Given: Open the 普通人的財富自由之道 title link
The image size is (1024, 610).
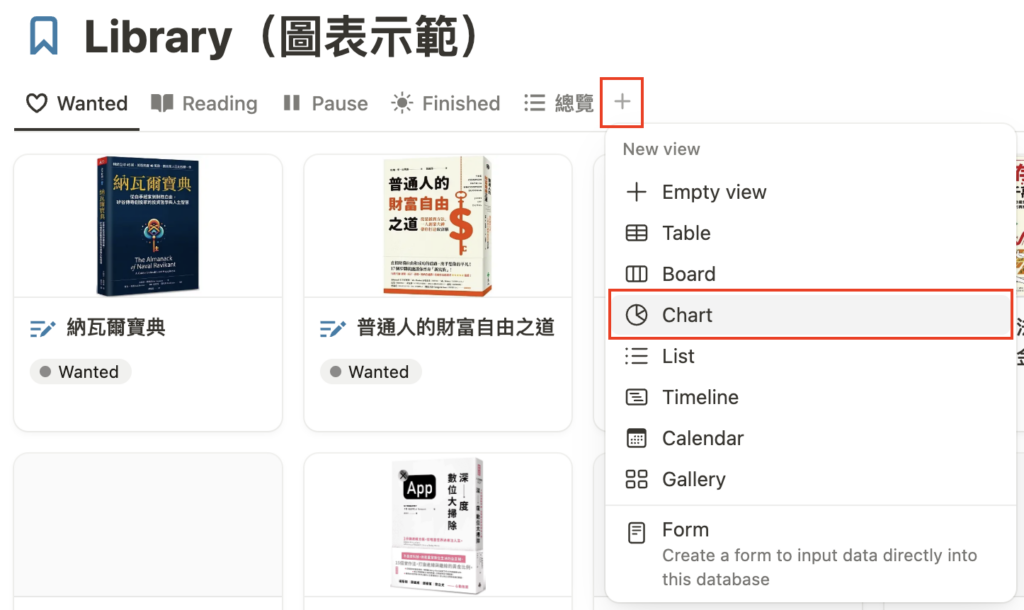Looking at the screenshot, I should (455, 328).
